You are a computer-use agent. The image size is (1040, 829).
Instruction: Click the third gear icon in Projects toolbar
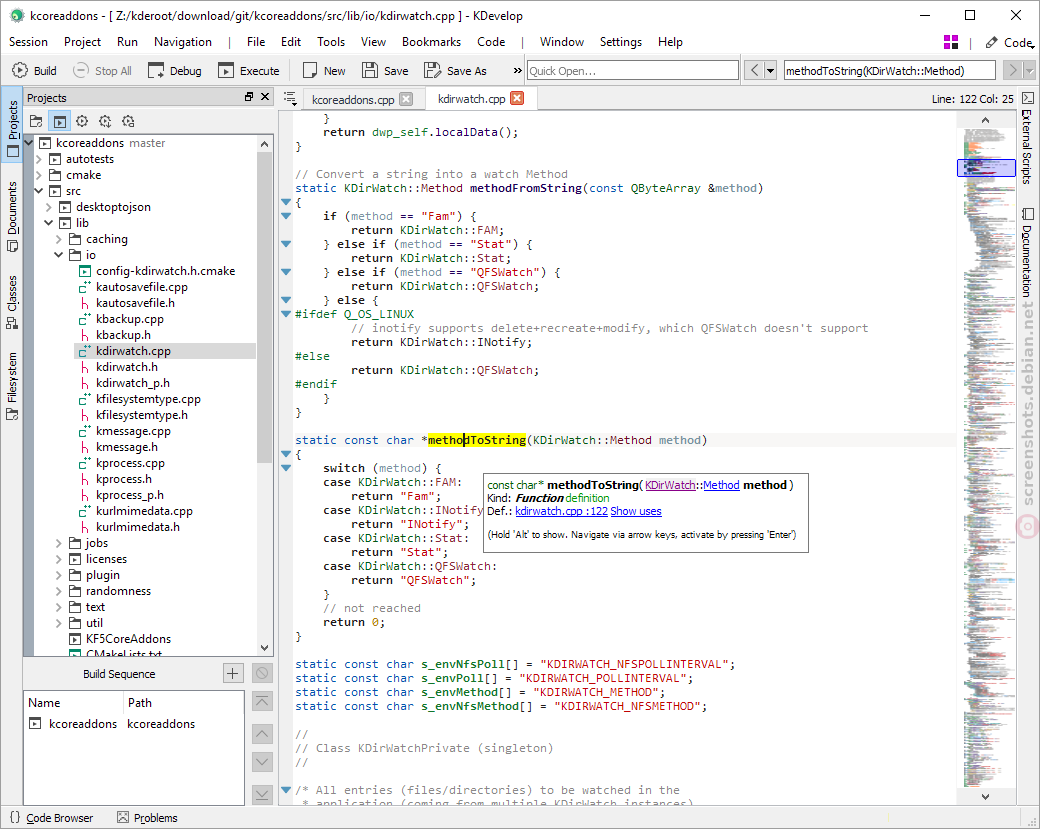click(x=128, y=121)
